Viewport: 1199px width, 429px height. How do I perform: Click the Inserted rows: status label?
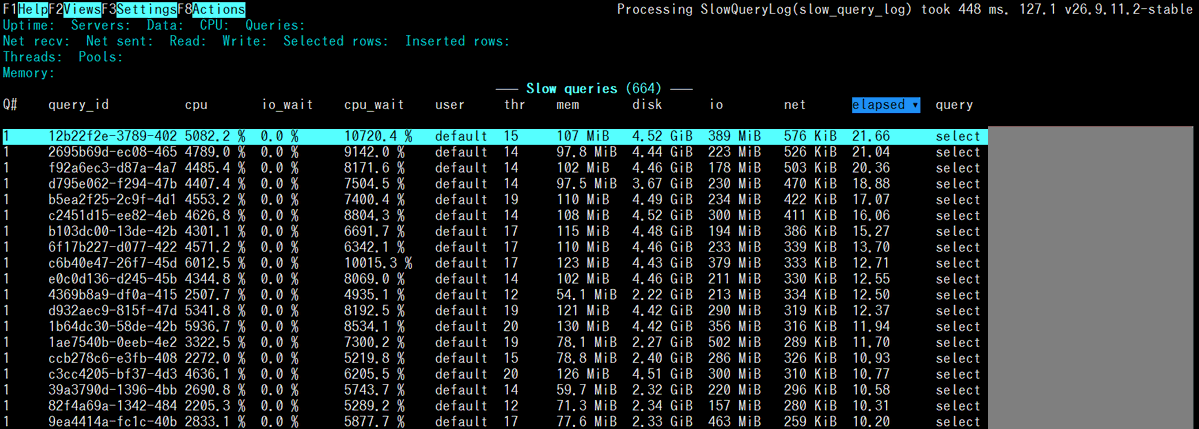(457, 41)
